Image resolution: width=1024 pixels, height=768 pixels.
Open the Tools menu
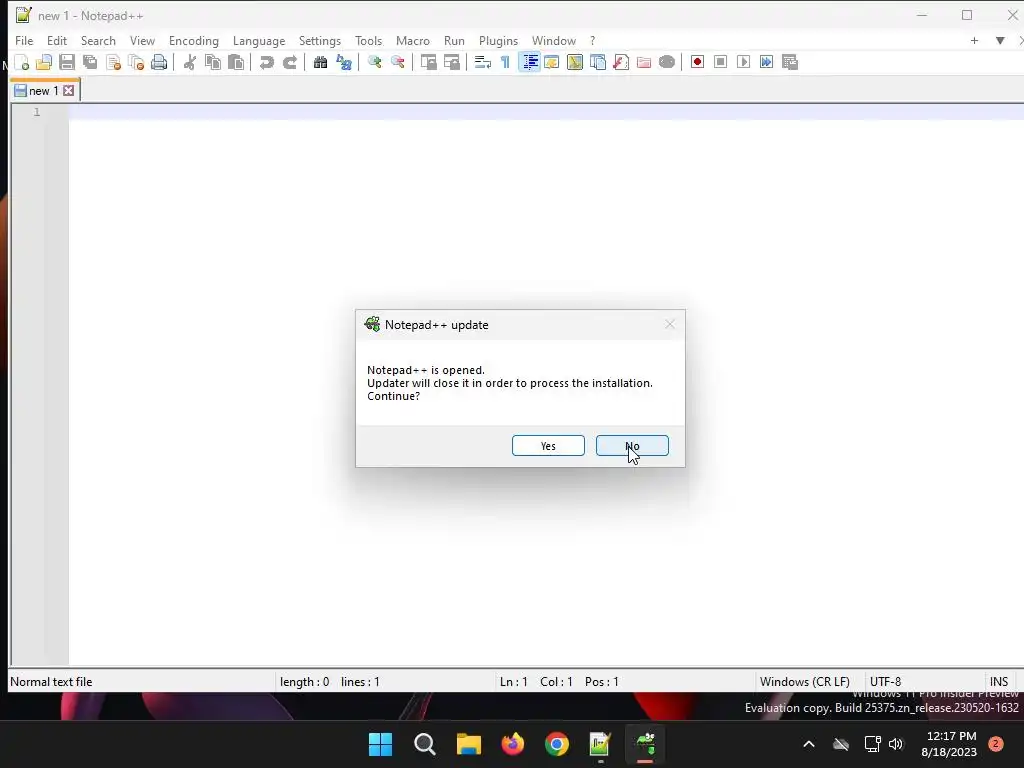click(368, 40)
